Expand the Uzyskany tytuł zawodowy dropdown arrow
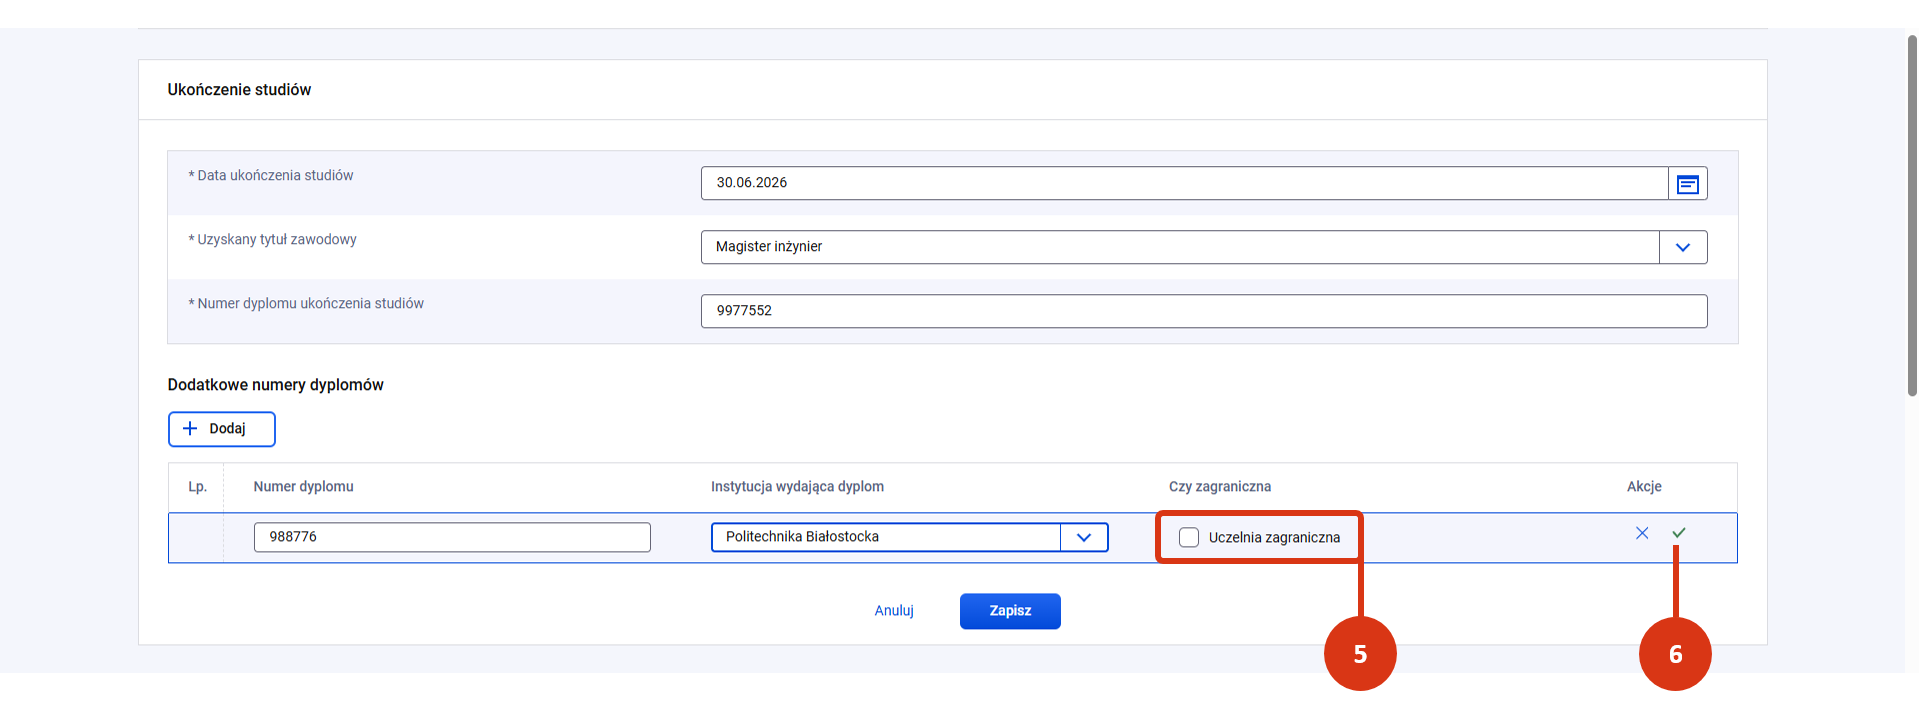This screenshot has width=1919, height=725. 1683,247
